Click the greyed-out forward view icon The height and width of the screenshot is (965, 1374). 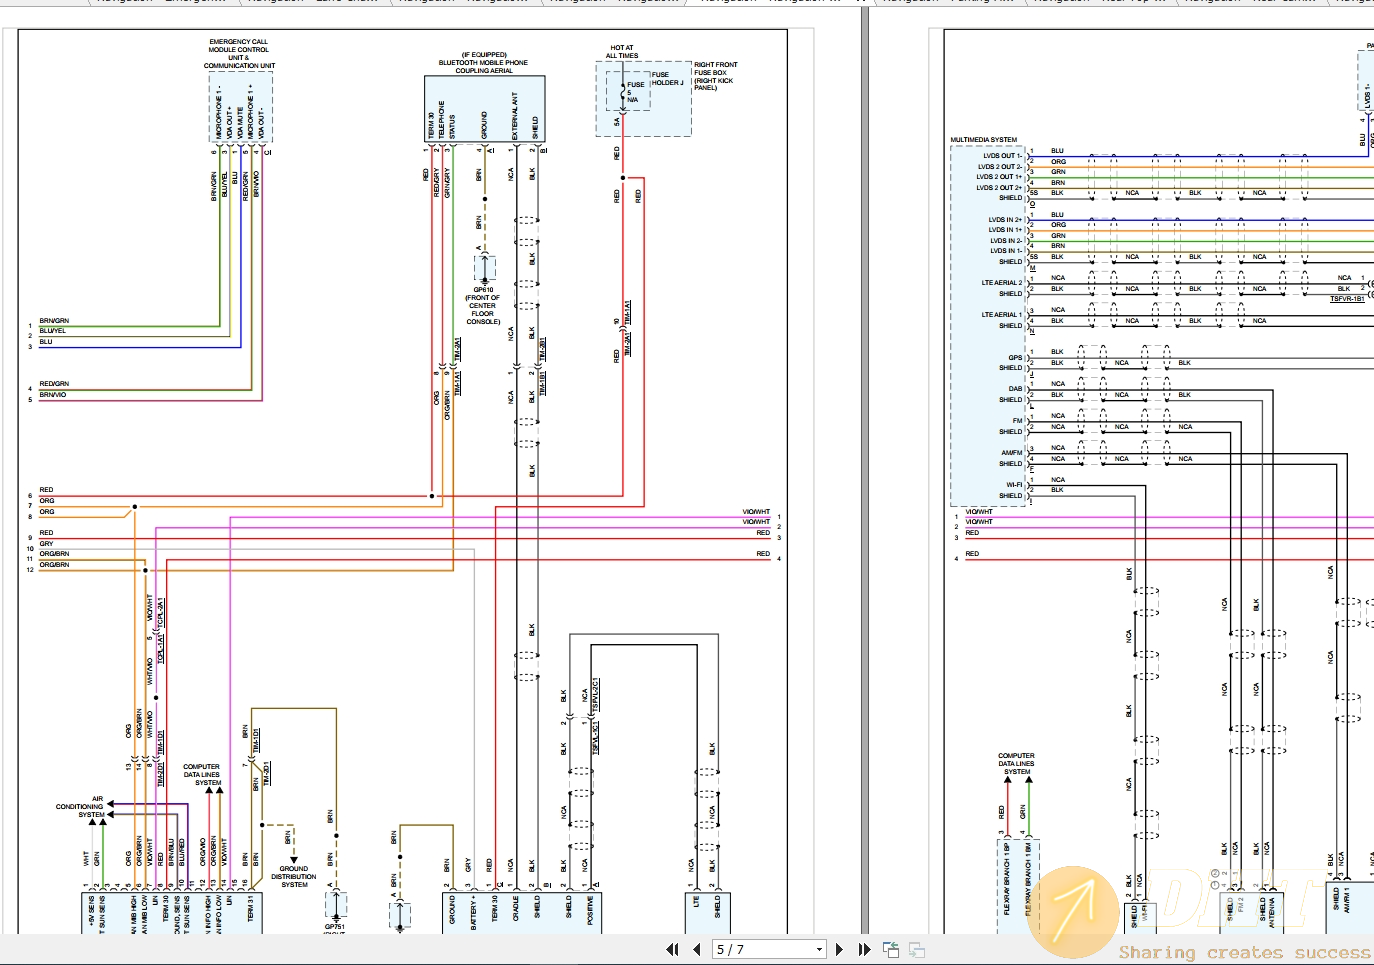tap(917, 949)
